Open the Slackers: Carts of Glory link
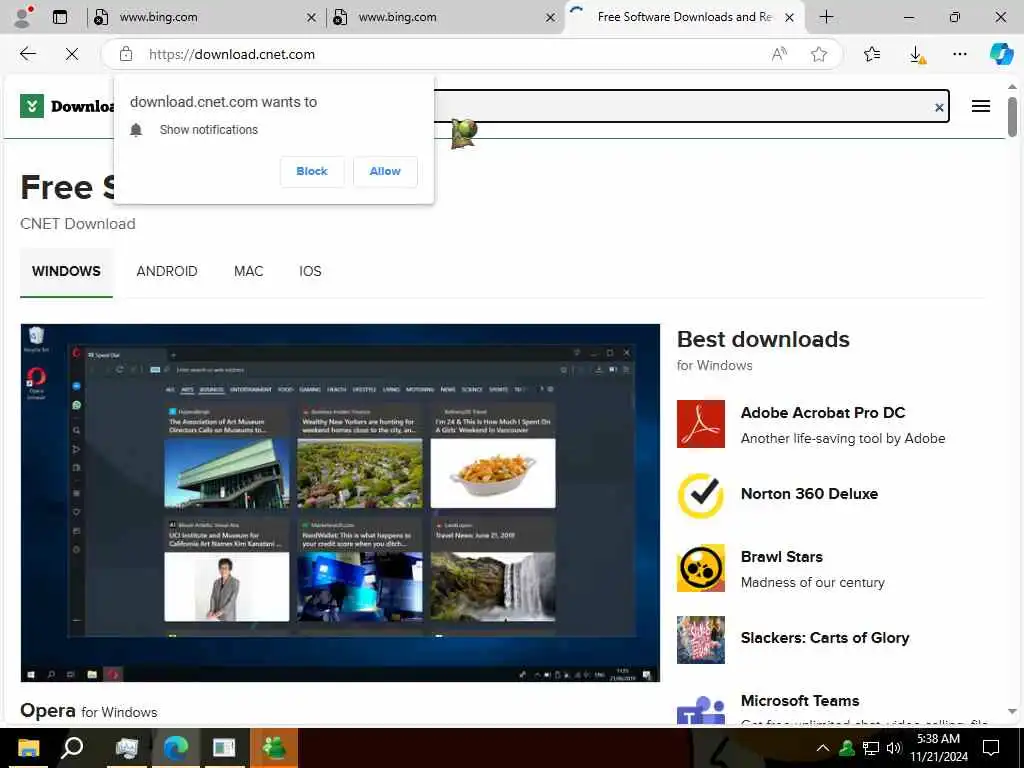This screenshot has height=768, width=1024. click(x=825, y=638)
